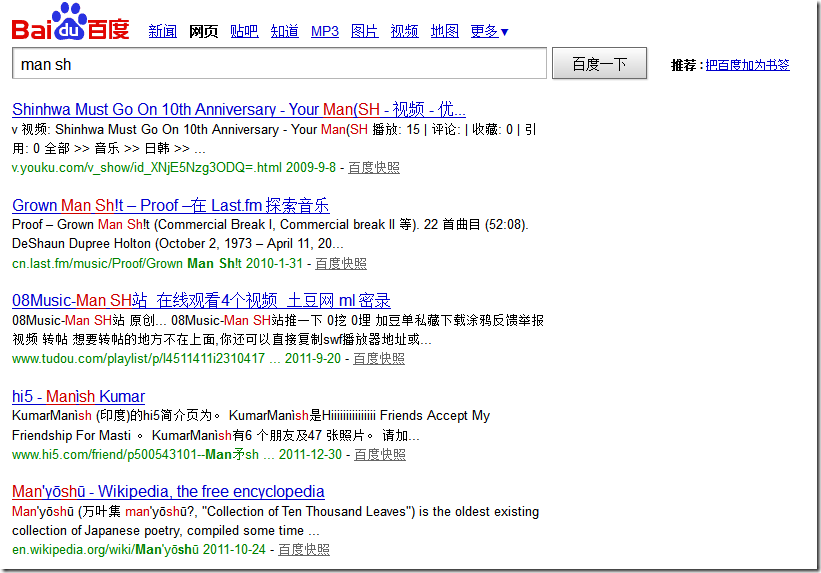The width and height of the screenshot is (821, 573).
Task: Open 百度快照 for the hi5 result
Action: tap(380, 455)
